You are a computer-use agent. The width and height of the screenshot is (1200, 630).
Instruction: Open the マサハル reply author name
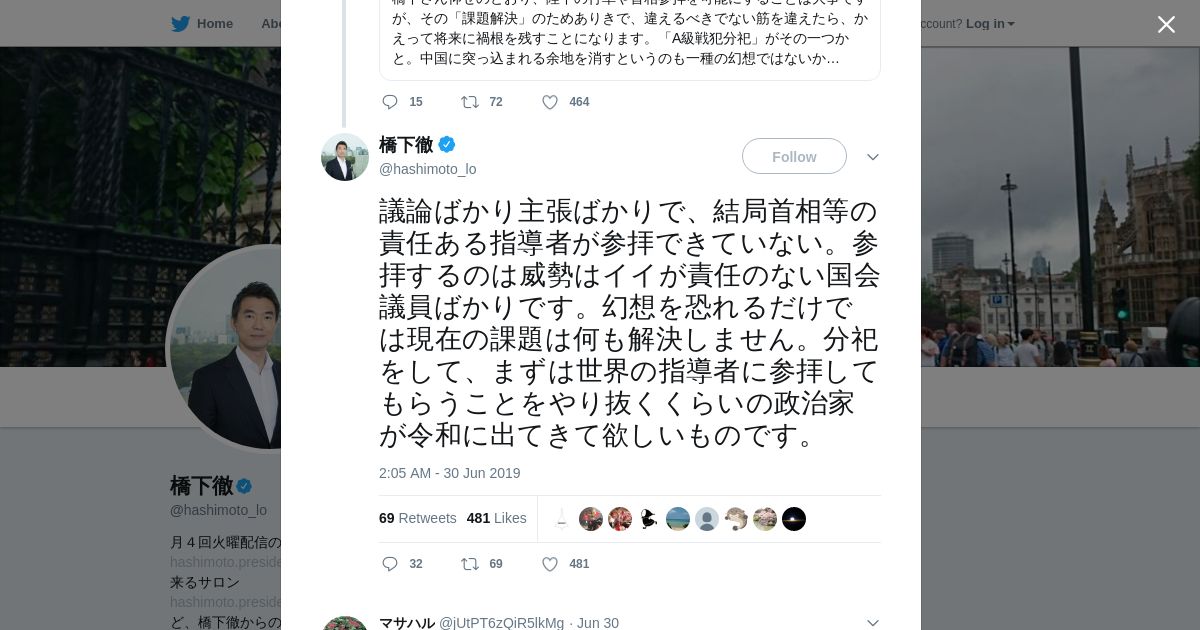(406, 623)
